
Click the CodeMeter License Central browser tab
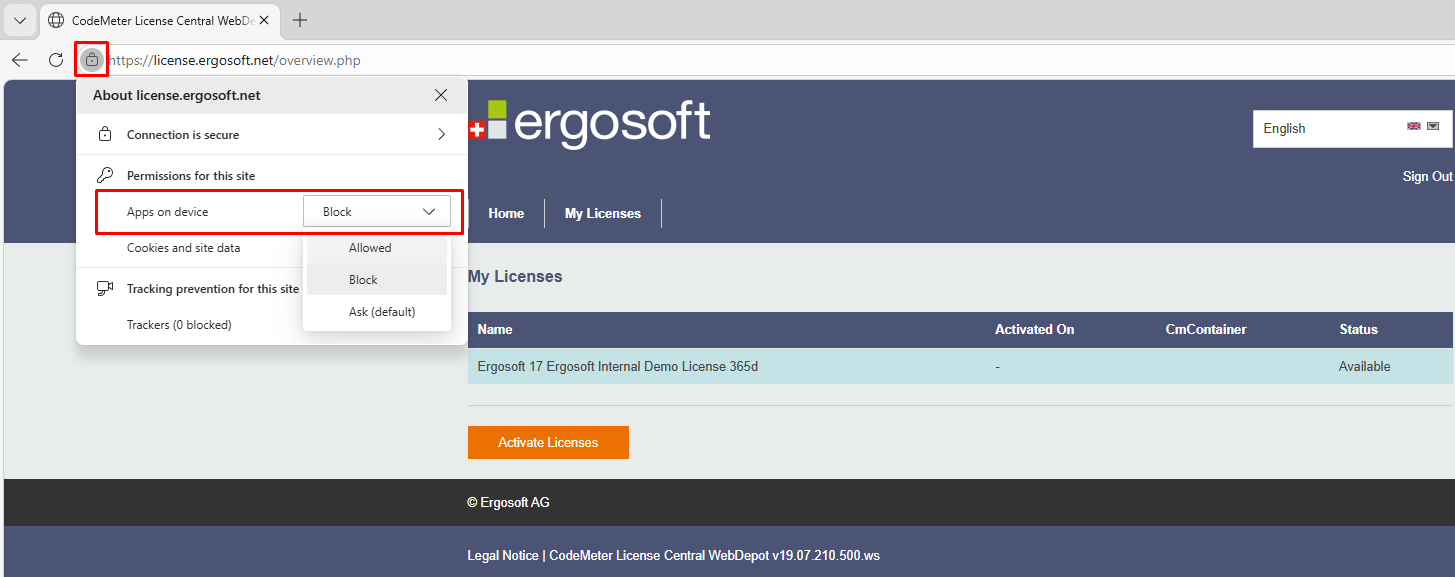[160, 20]
